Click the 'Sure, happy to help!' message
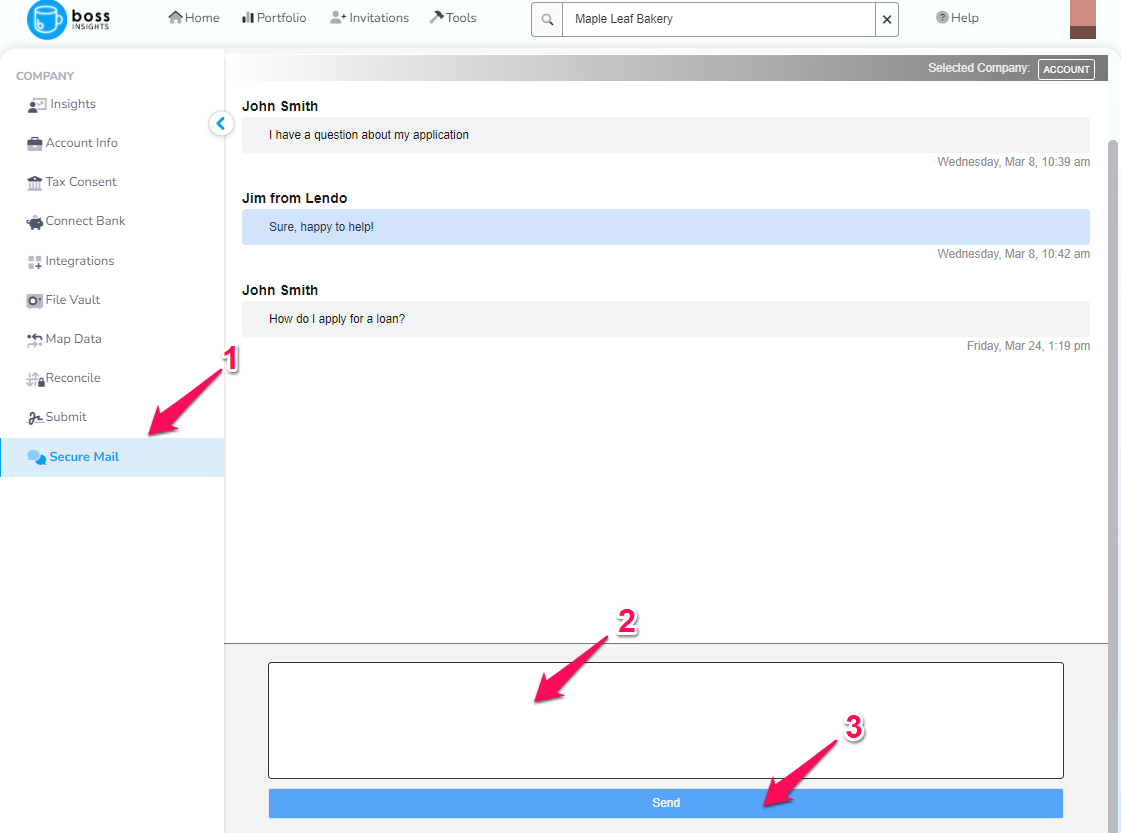 [666, 227]
